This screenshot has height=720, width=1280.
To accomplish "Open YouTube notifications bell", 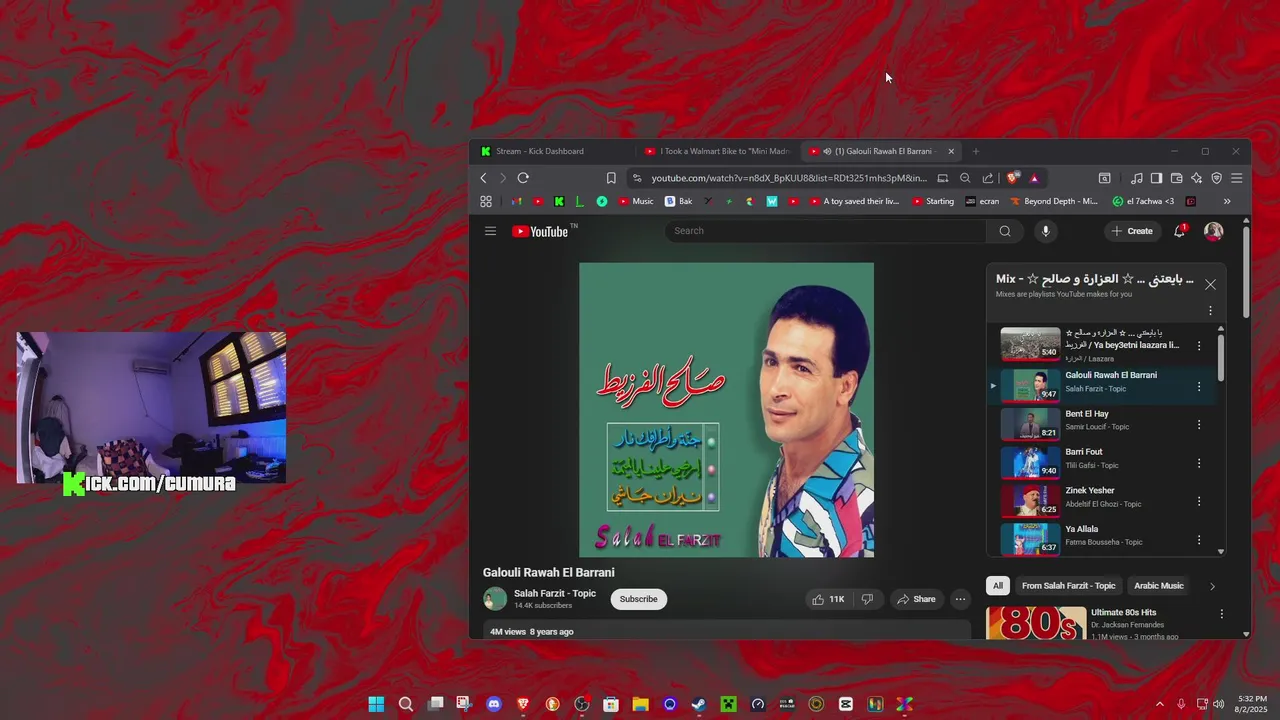I will (x=1180, y=231).
